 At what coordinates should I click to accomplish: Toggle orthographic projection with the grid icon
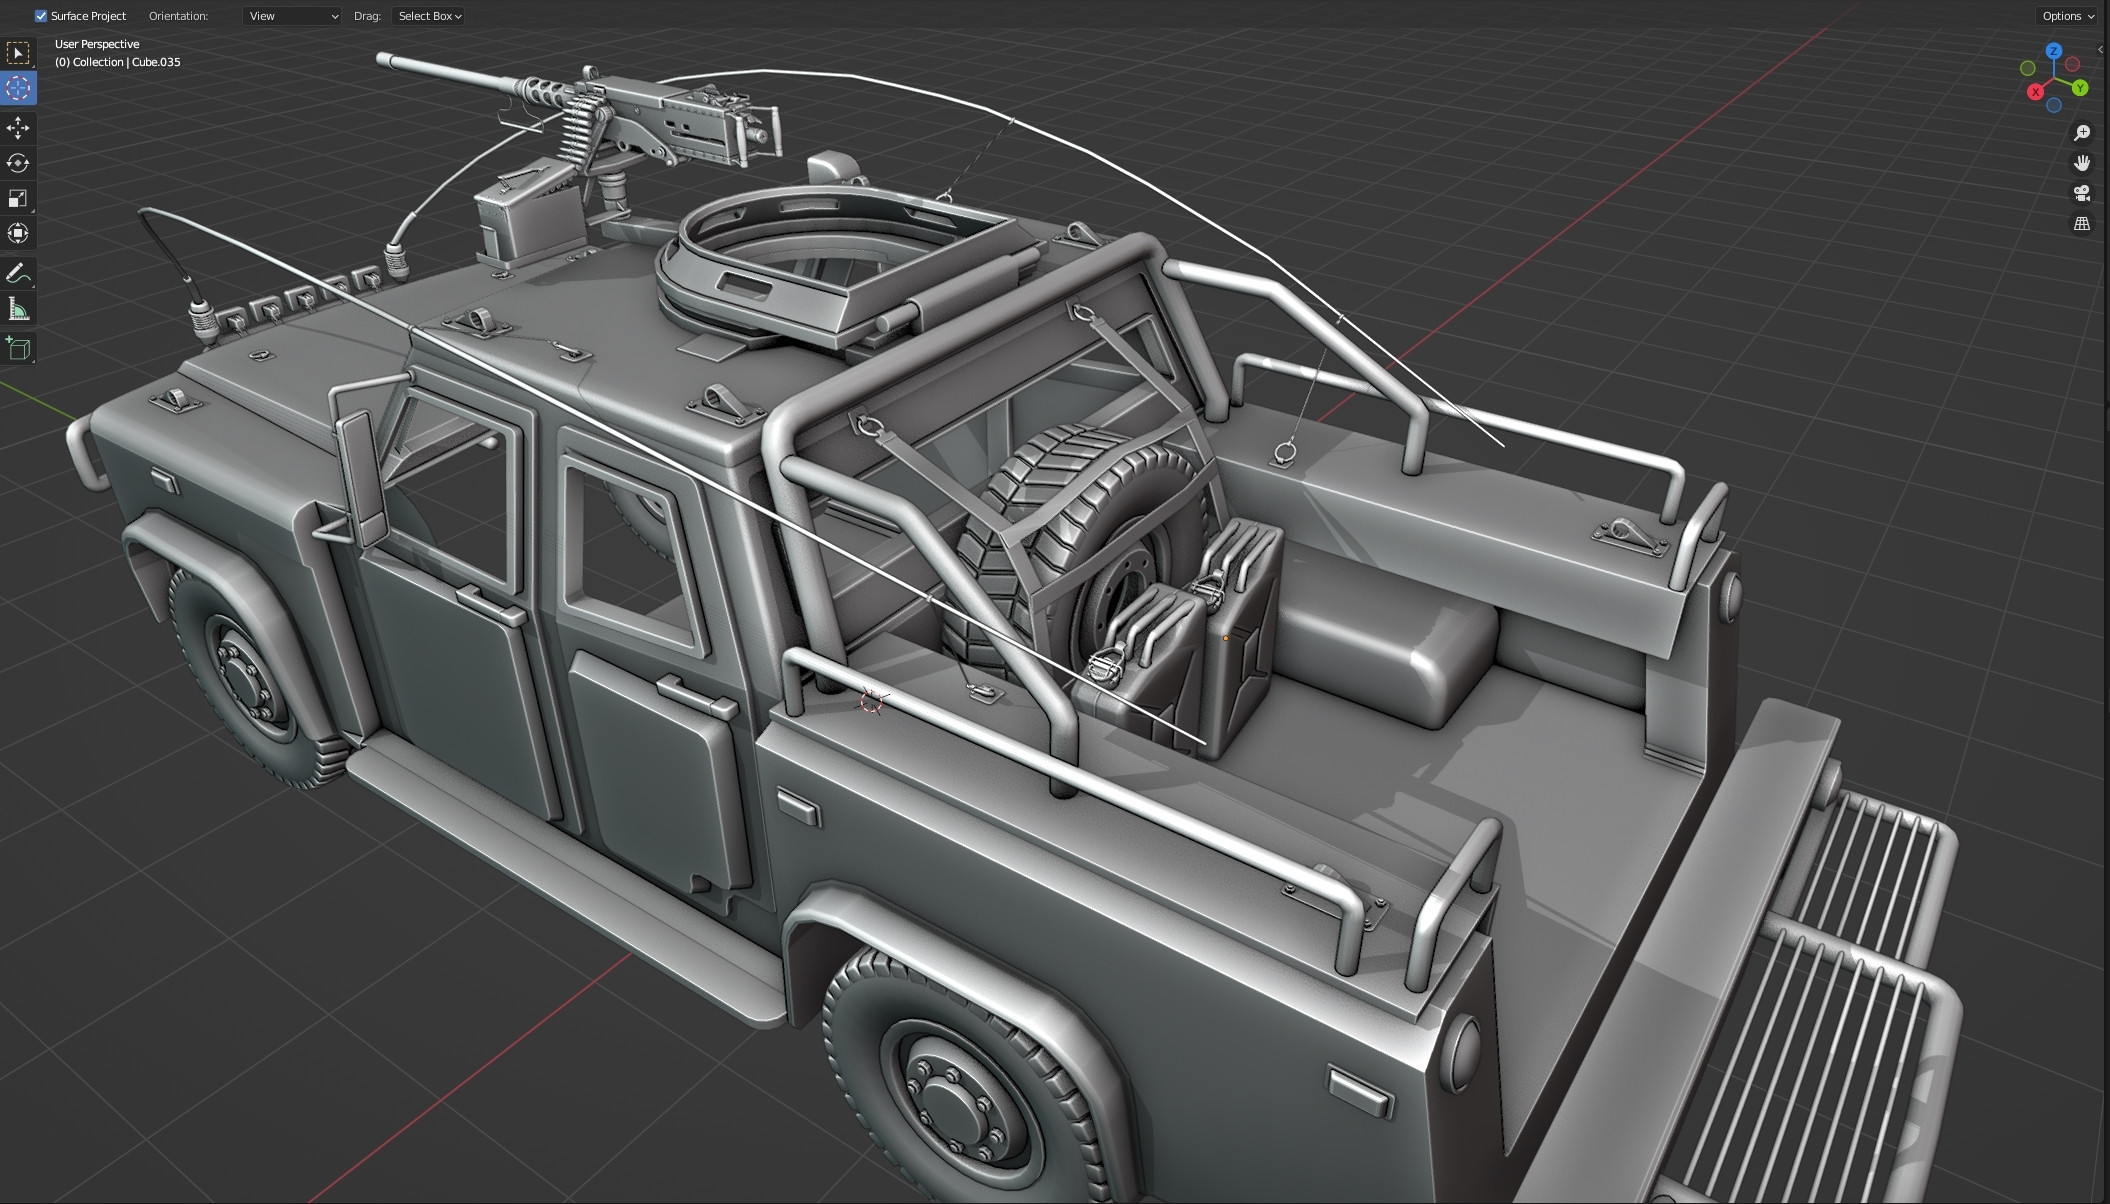2082,223
